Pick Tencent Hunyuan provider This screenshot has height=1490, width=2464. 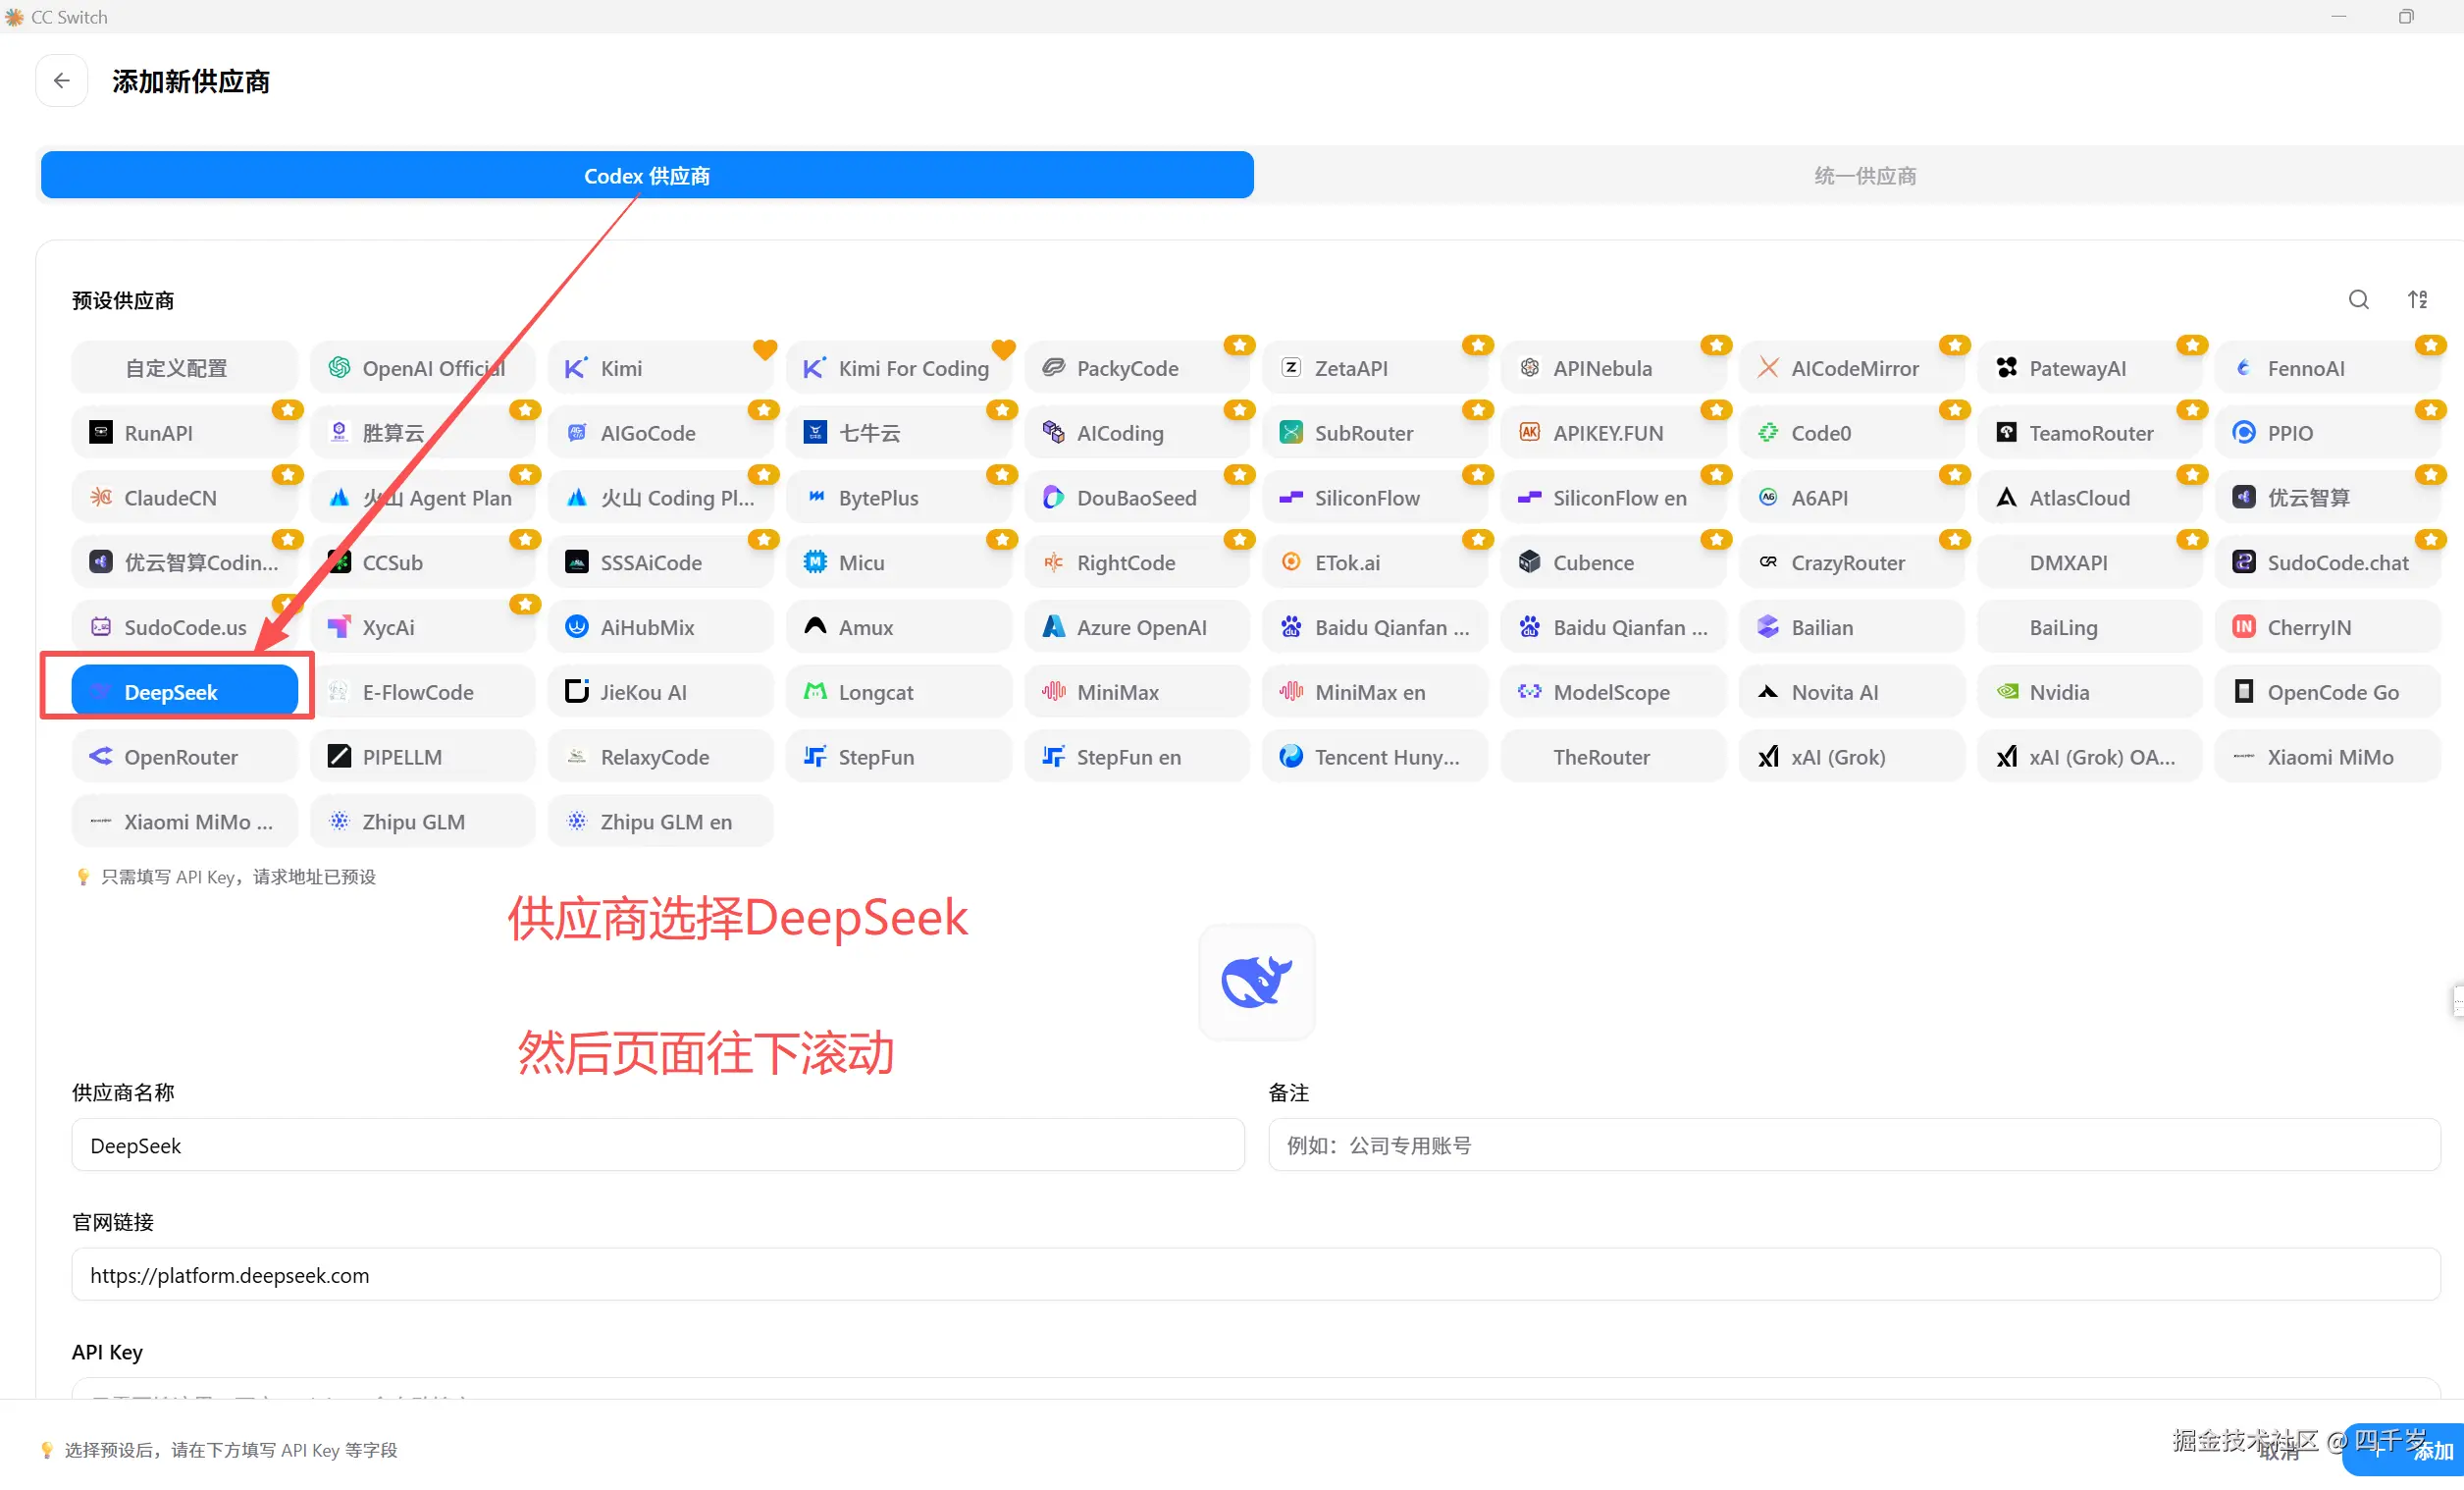click(x=1375, y=758)
